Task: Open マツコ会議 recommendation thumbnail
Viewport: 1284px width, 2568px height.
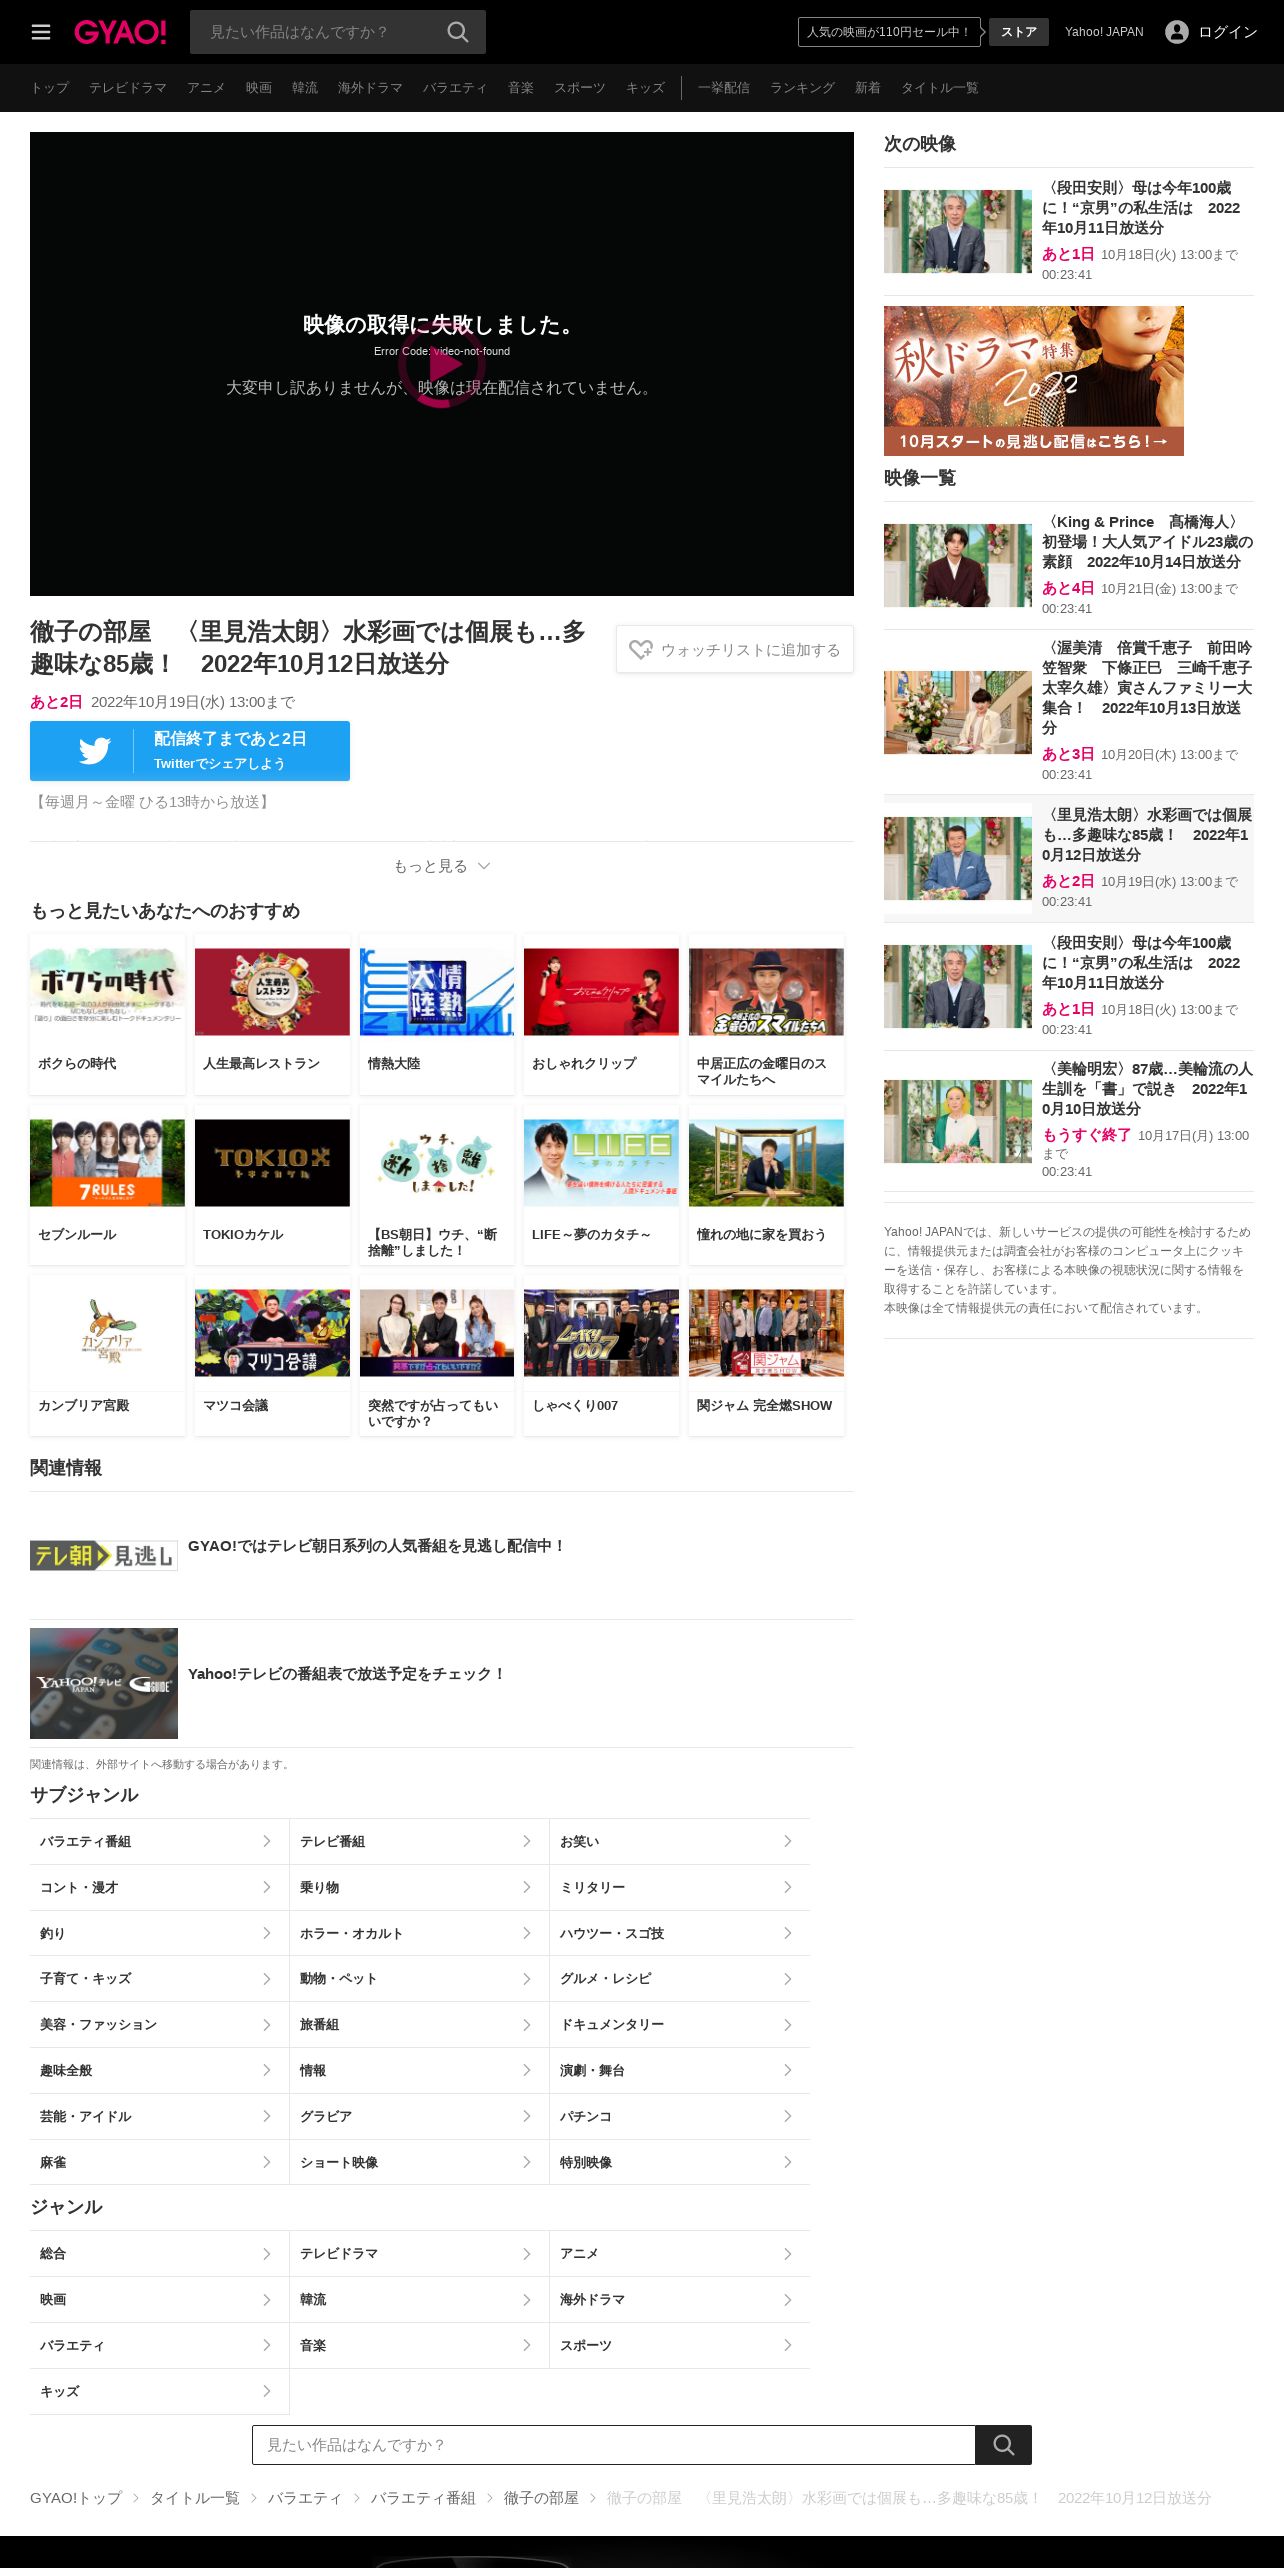Action: pyautogui.click(x=272, y=1333)
